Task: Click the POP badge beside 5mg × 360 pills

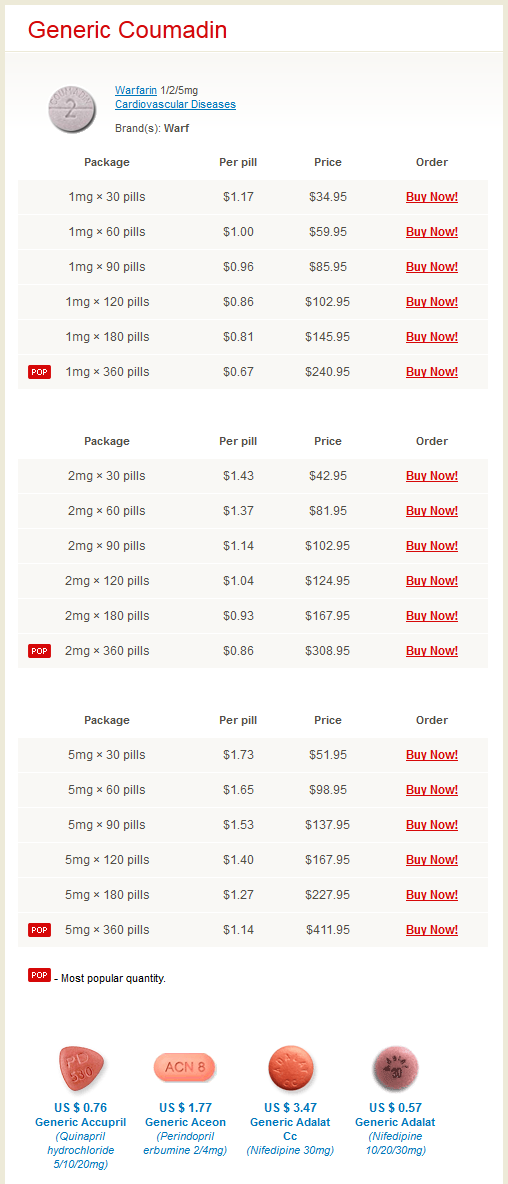Action: click(x=39, y=930)
